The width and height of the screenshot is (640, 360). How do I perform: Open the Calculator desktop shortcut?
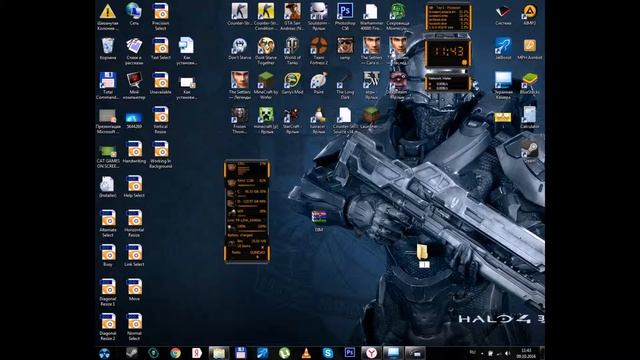529,116
